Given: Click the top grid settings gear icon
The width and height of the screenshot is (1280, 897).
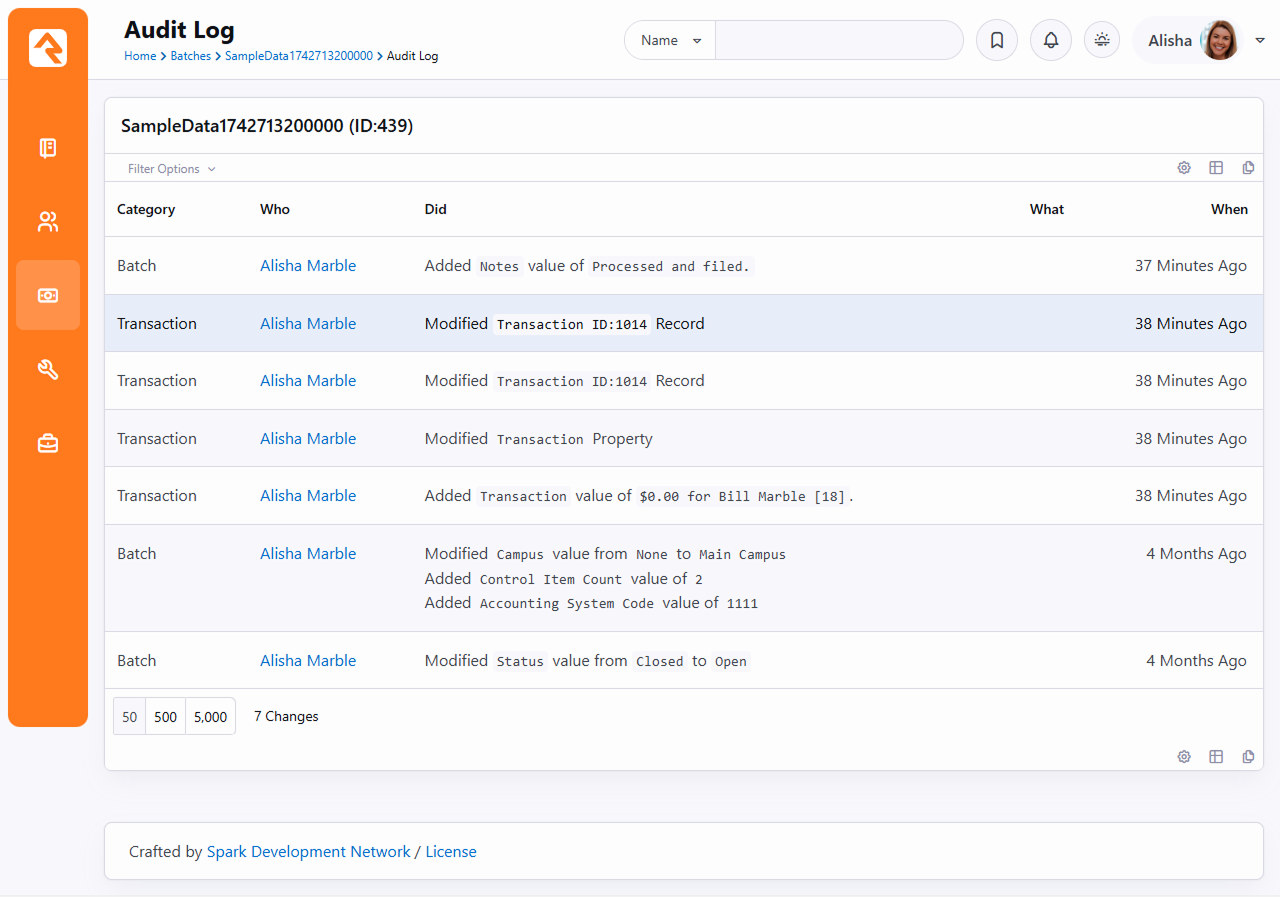Looking at the screenshot, I should [1184, 168].
